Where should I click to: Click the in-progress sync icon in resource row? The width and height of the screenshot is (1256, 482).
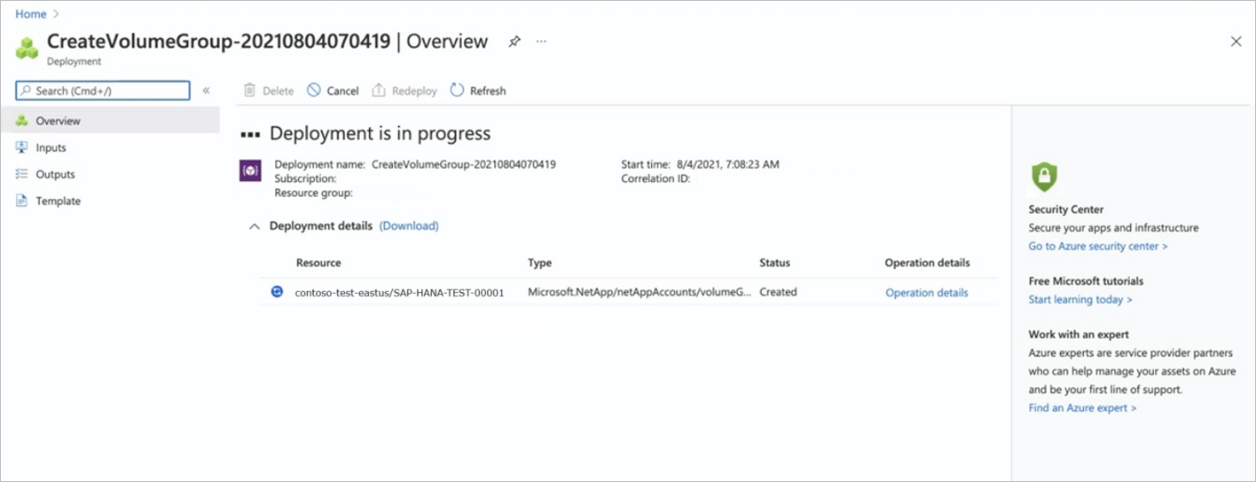pos(277,292)
